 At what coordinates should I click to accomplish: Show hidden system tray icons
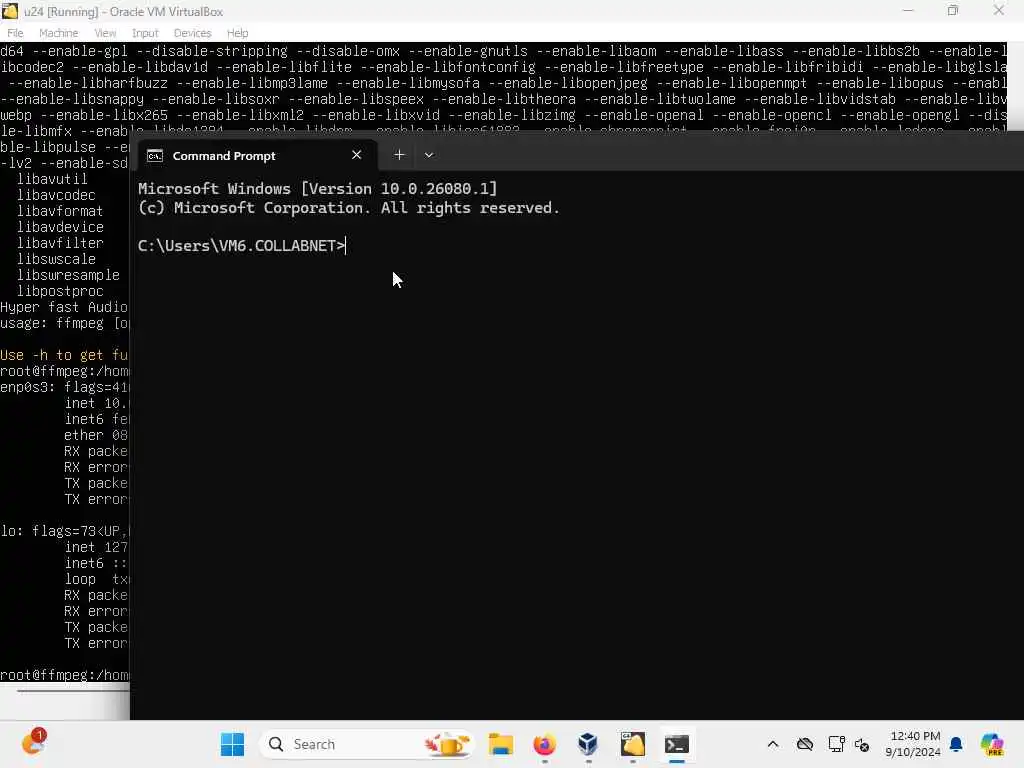[773, 744]
